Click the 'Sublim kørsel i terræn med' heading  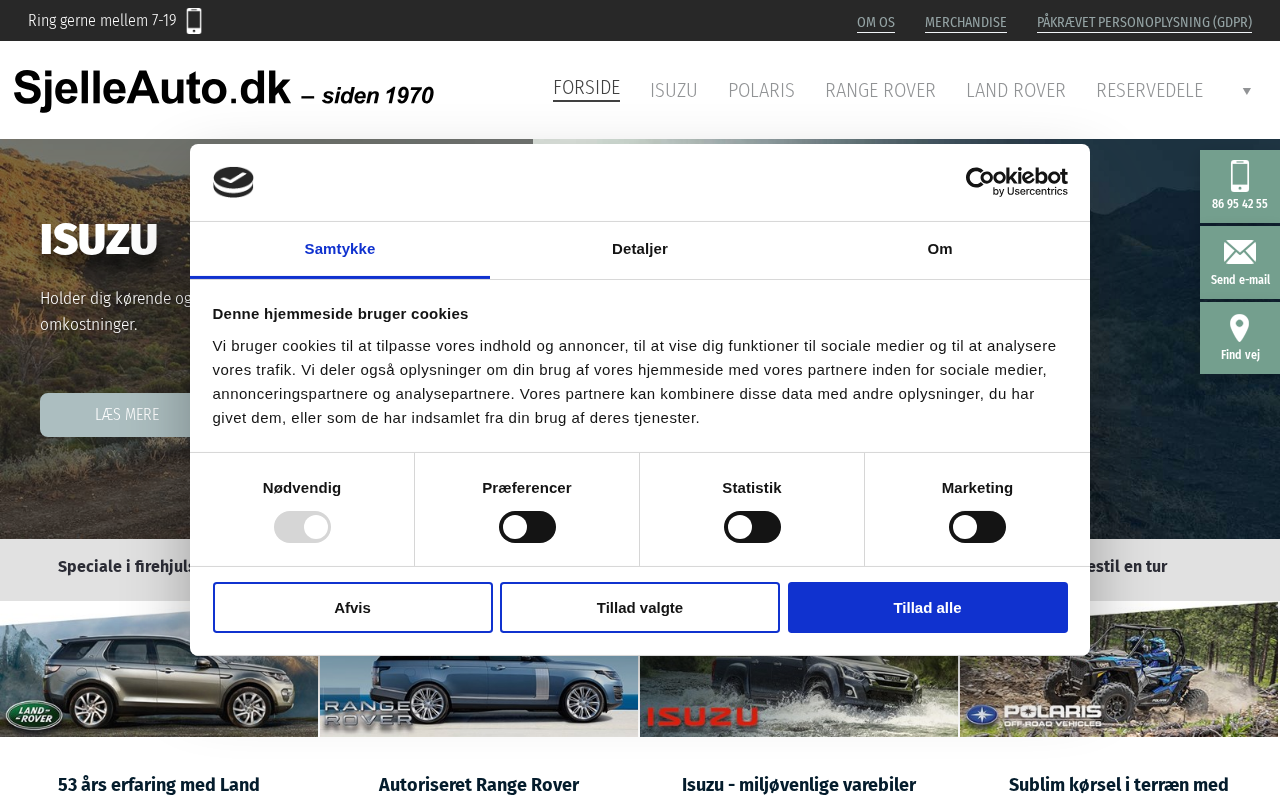click(x=1119, y=785)
